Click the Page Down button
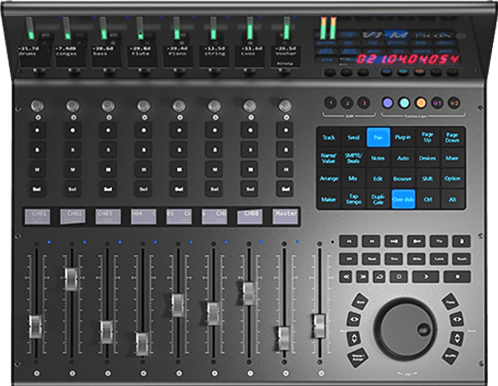The height and width of the screenshot is (386, 498). tap(452, 137)
